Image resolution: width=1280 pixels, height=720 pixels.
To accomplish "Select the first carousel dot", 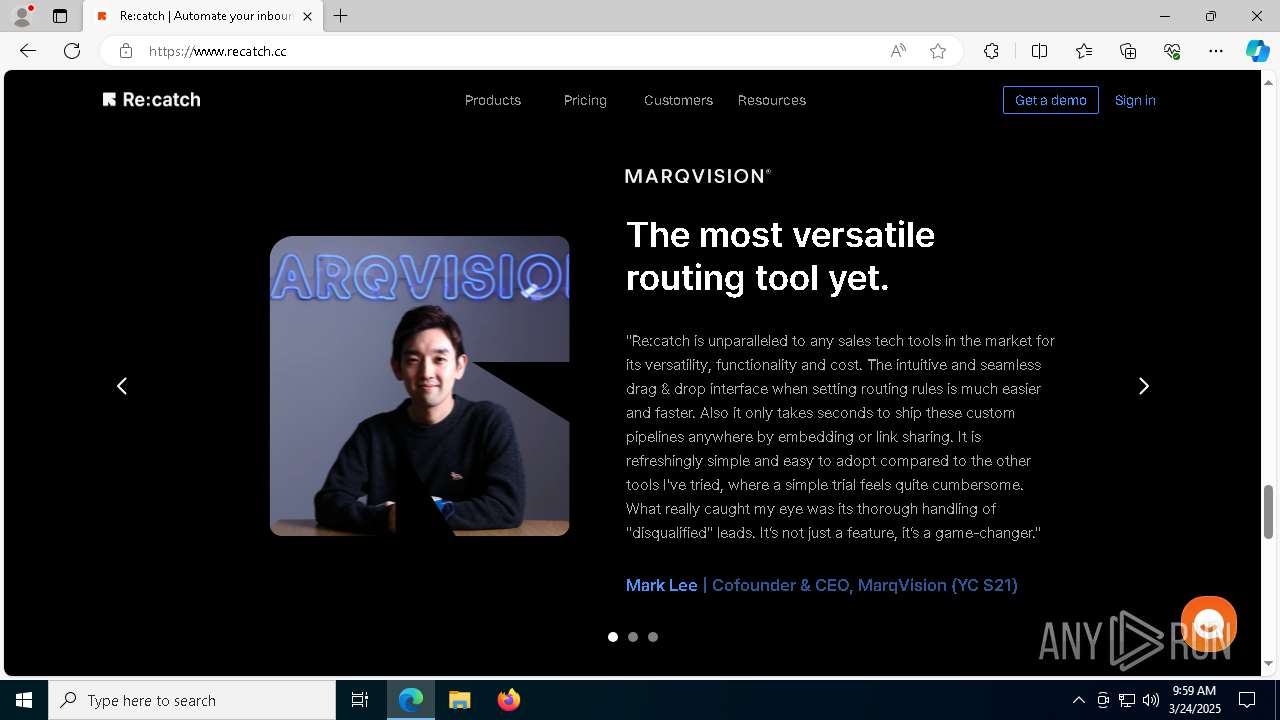I will click(x=613, y=637).
